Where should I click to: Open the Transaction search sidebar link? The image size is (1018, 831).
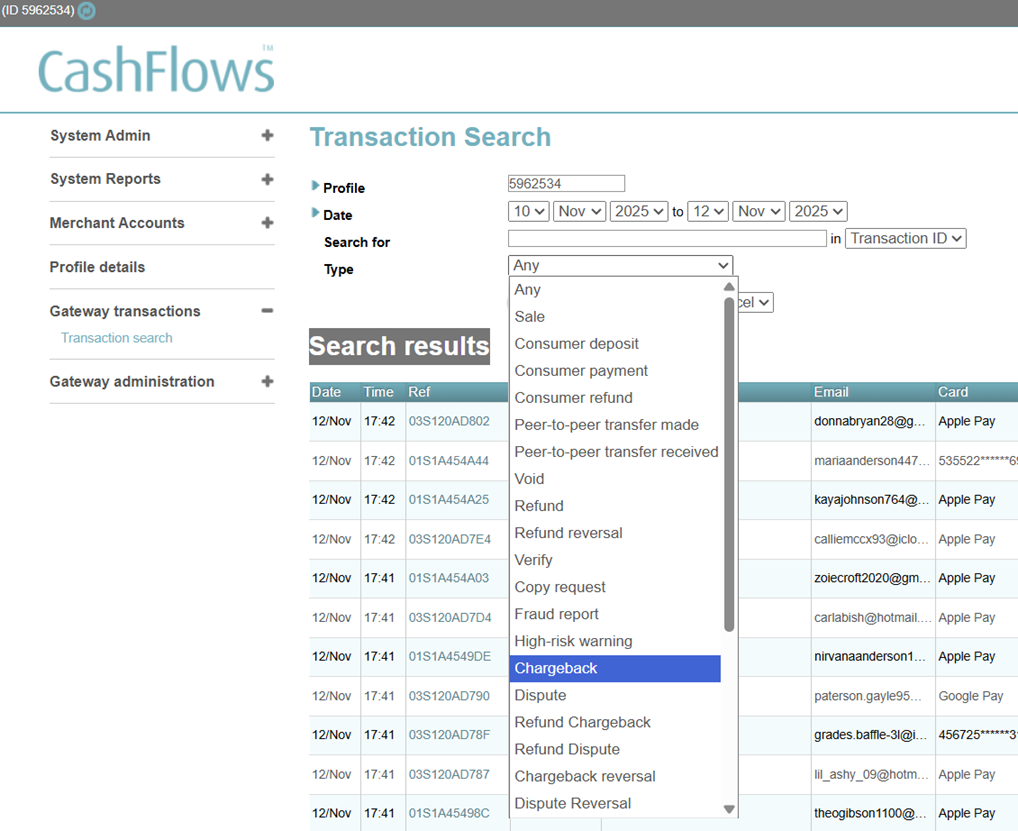pos(117,338)
